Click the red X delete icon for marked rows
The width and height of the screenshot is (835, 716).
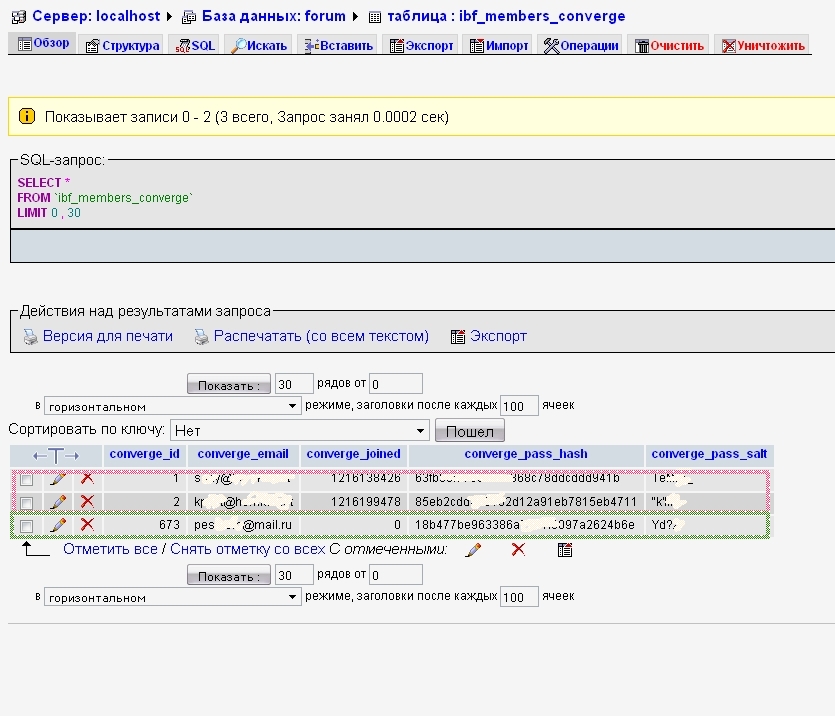point(518,550)
